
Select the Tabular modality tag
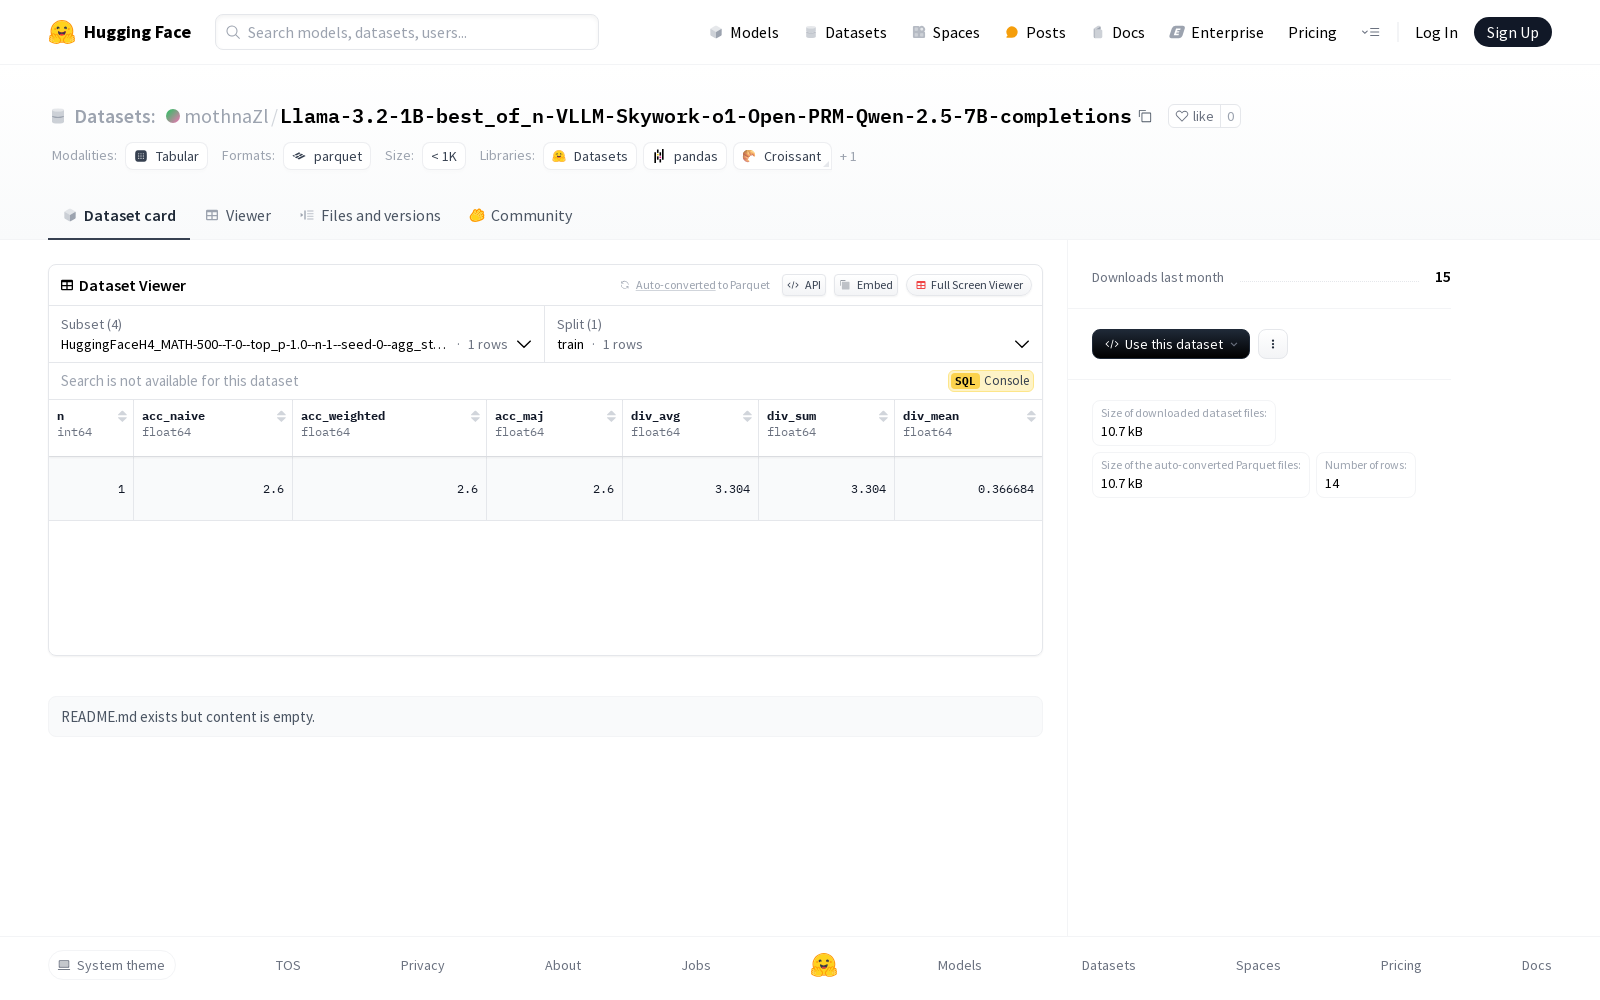pos(166,156)
